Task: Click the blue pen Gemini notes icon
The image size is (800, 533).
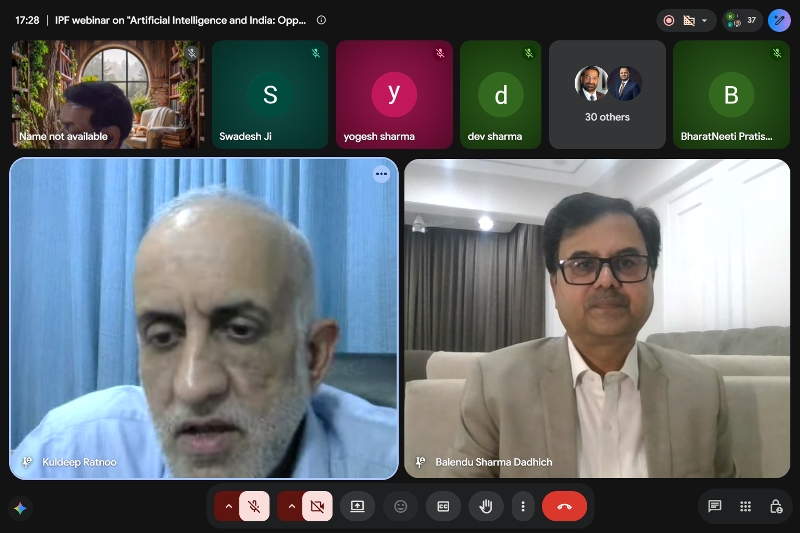Action: click(x=779, y=20)
